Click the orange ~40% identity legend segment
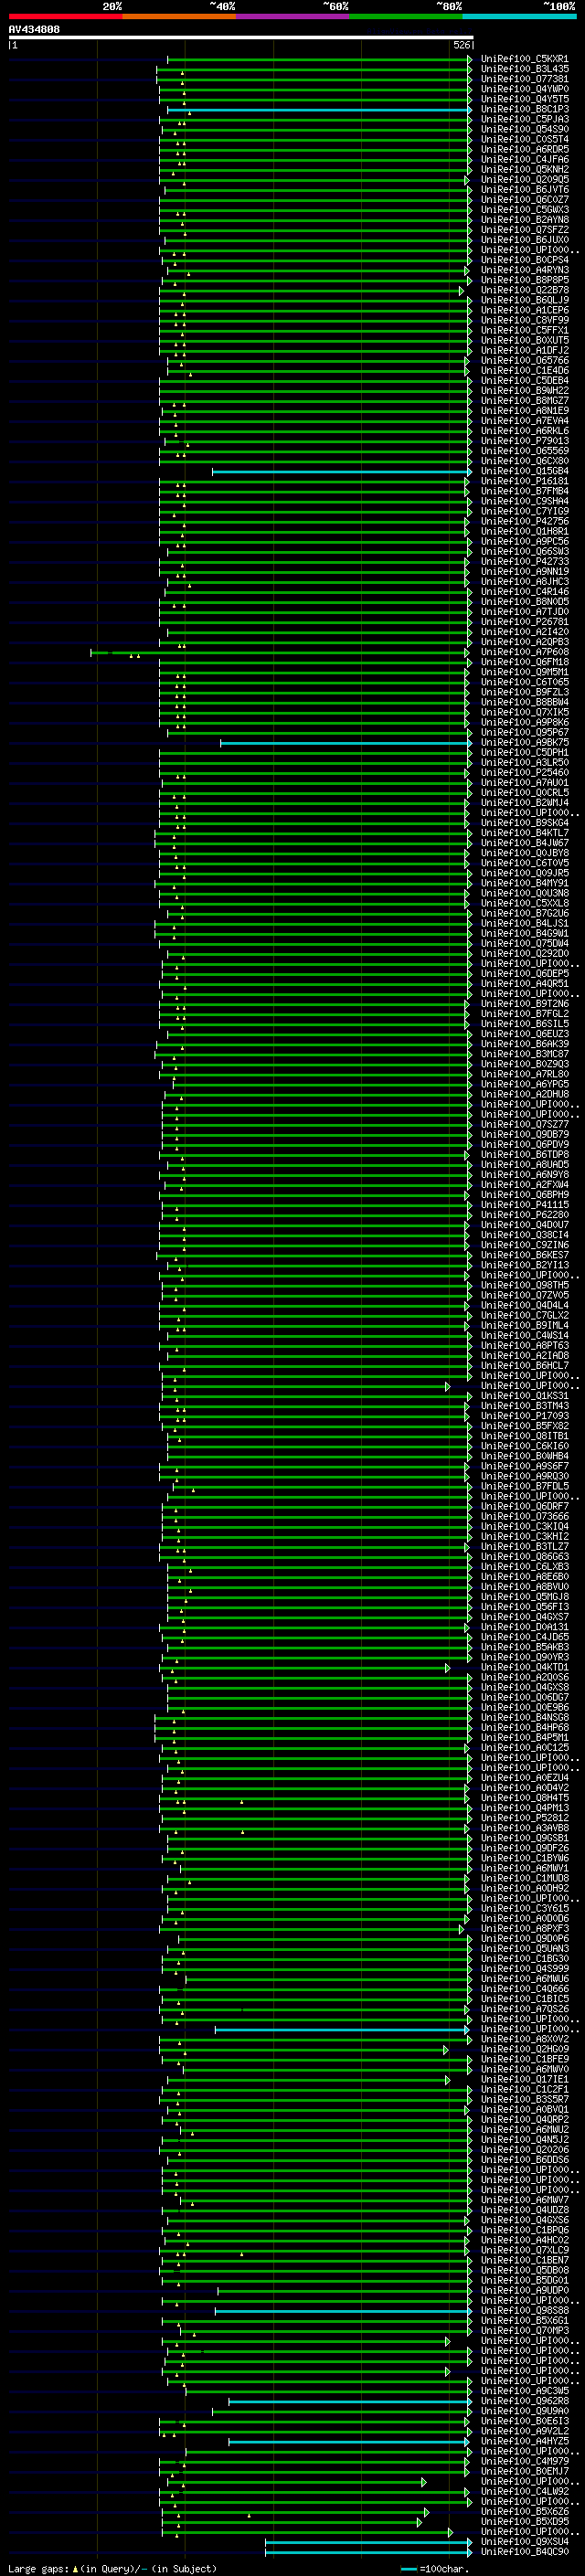 pos(179,16)
